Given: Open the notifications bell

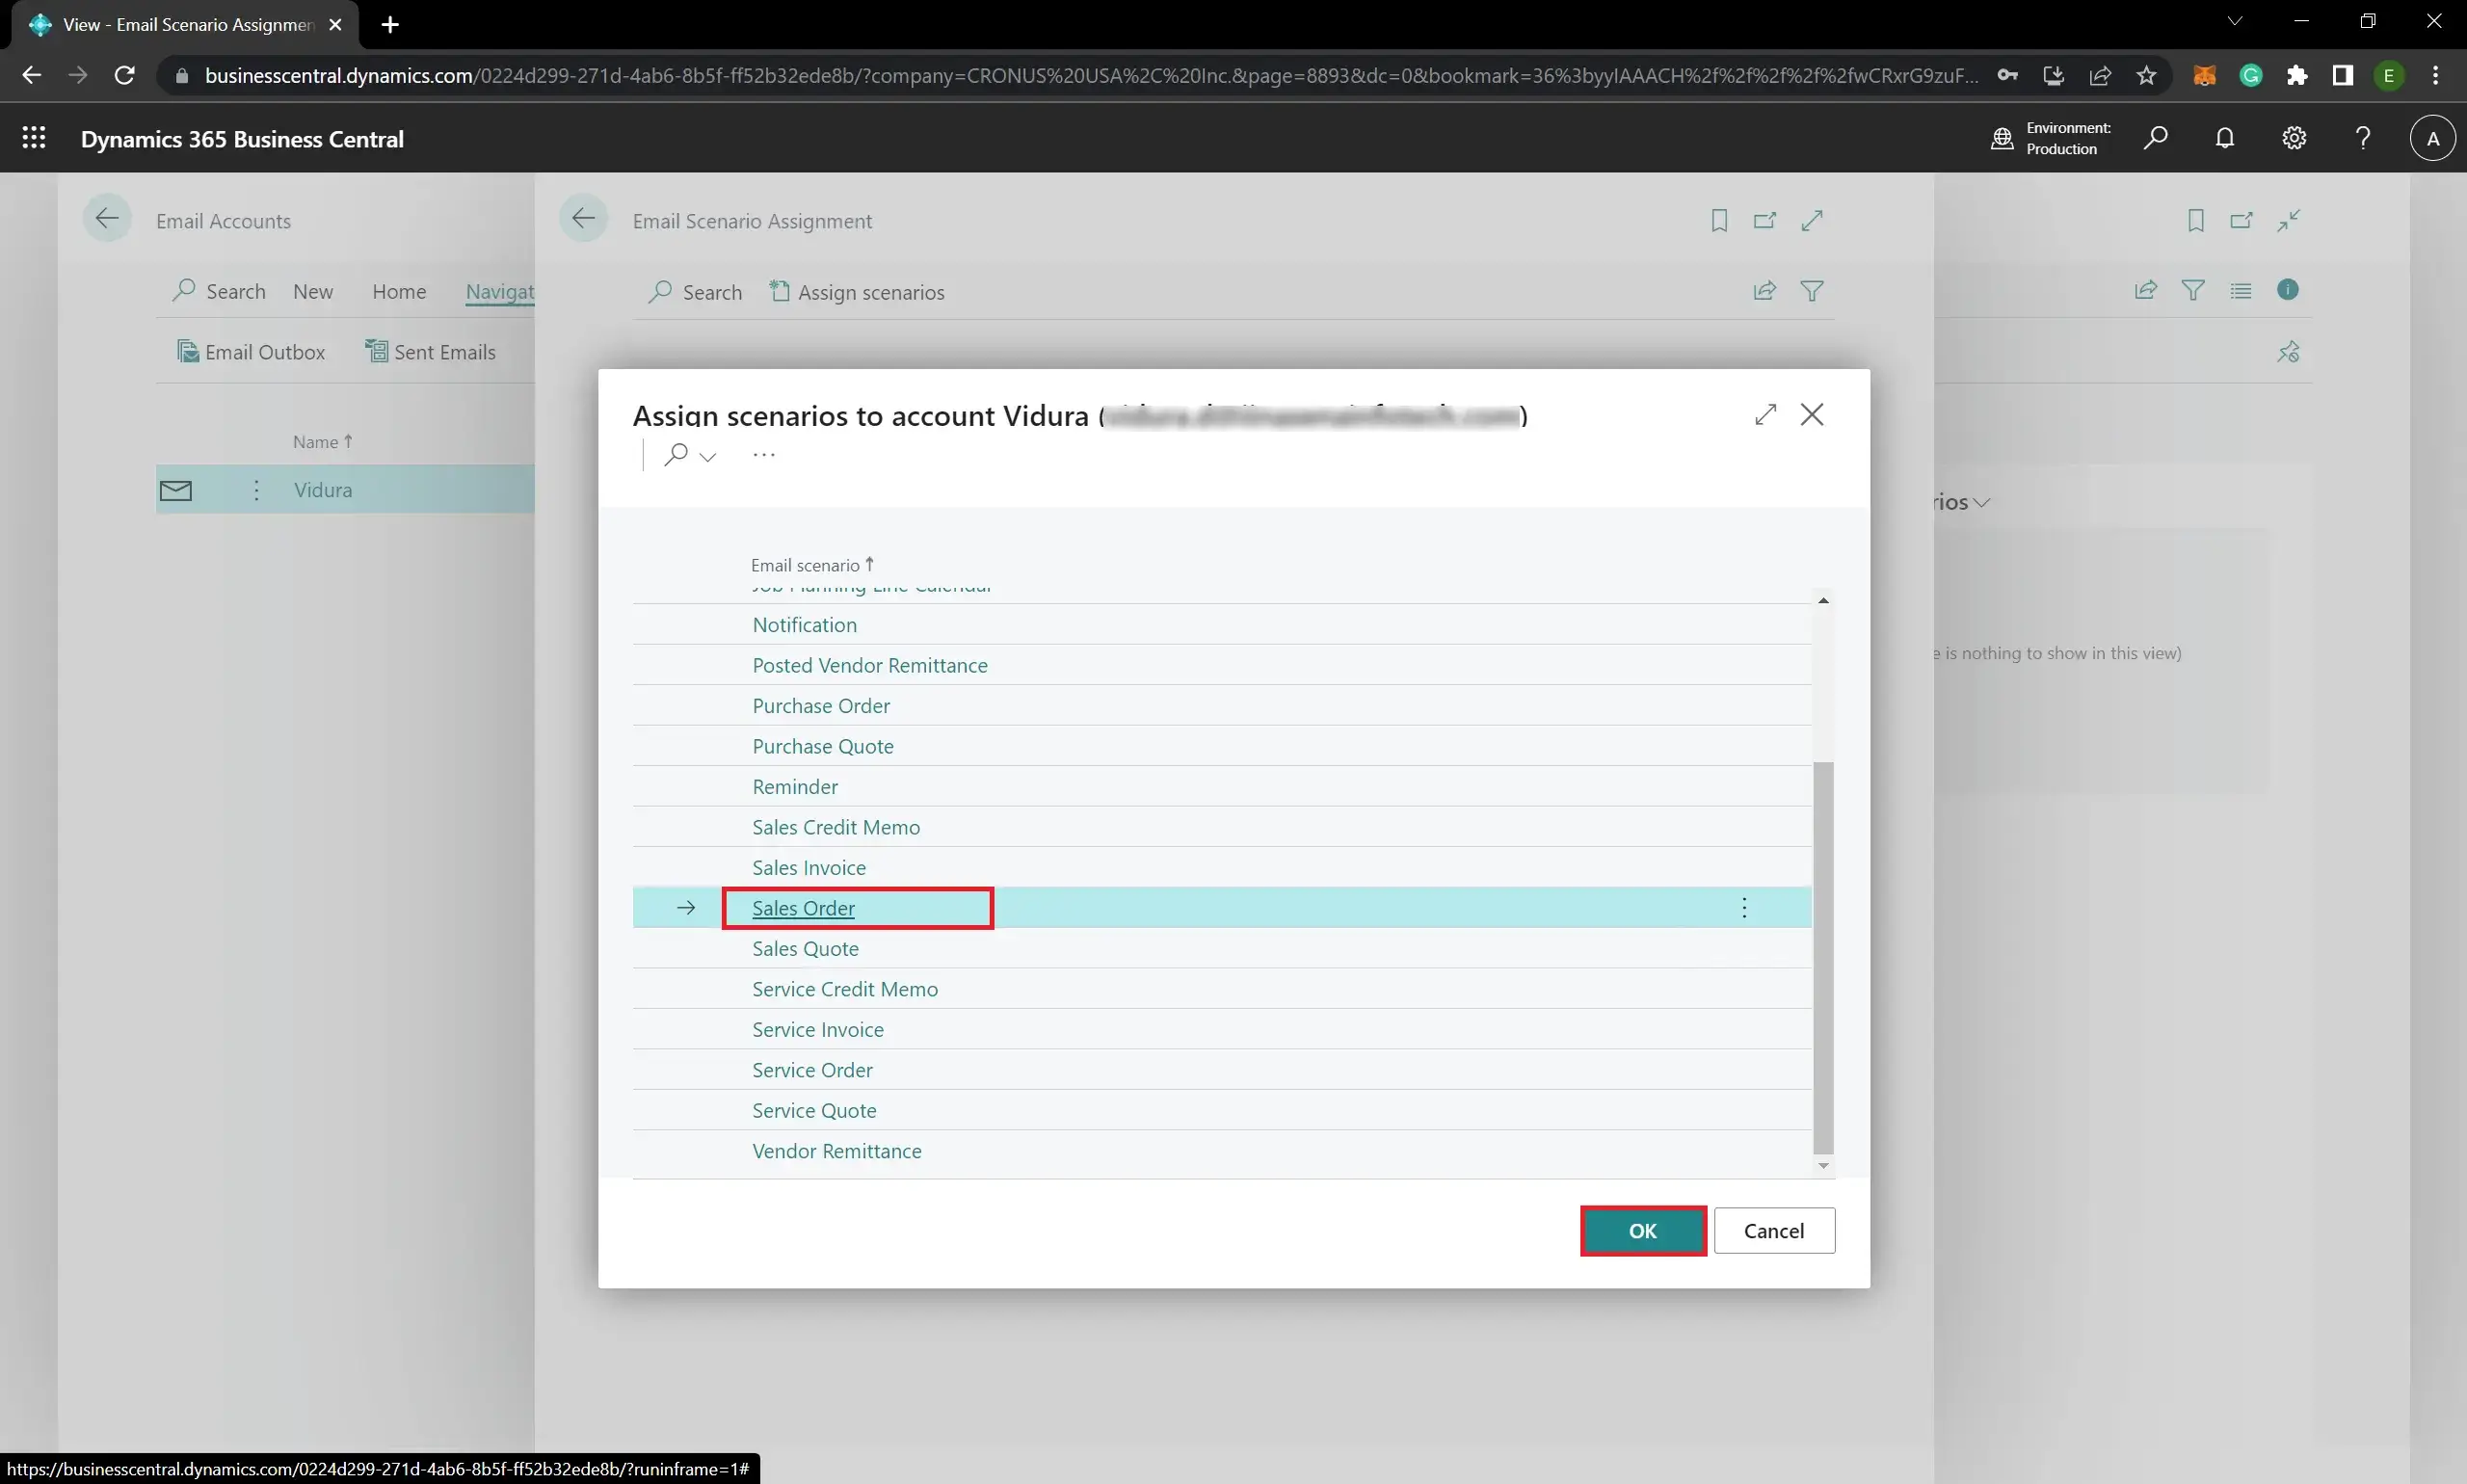Looking at the screenshot, I should (x=2224, y=138).
